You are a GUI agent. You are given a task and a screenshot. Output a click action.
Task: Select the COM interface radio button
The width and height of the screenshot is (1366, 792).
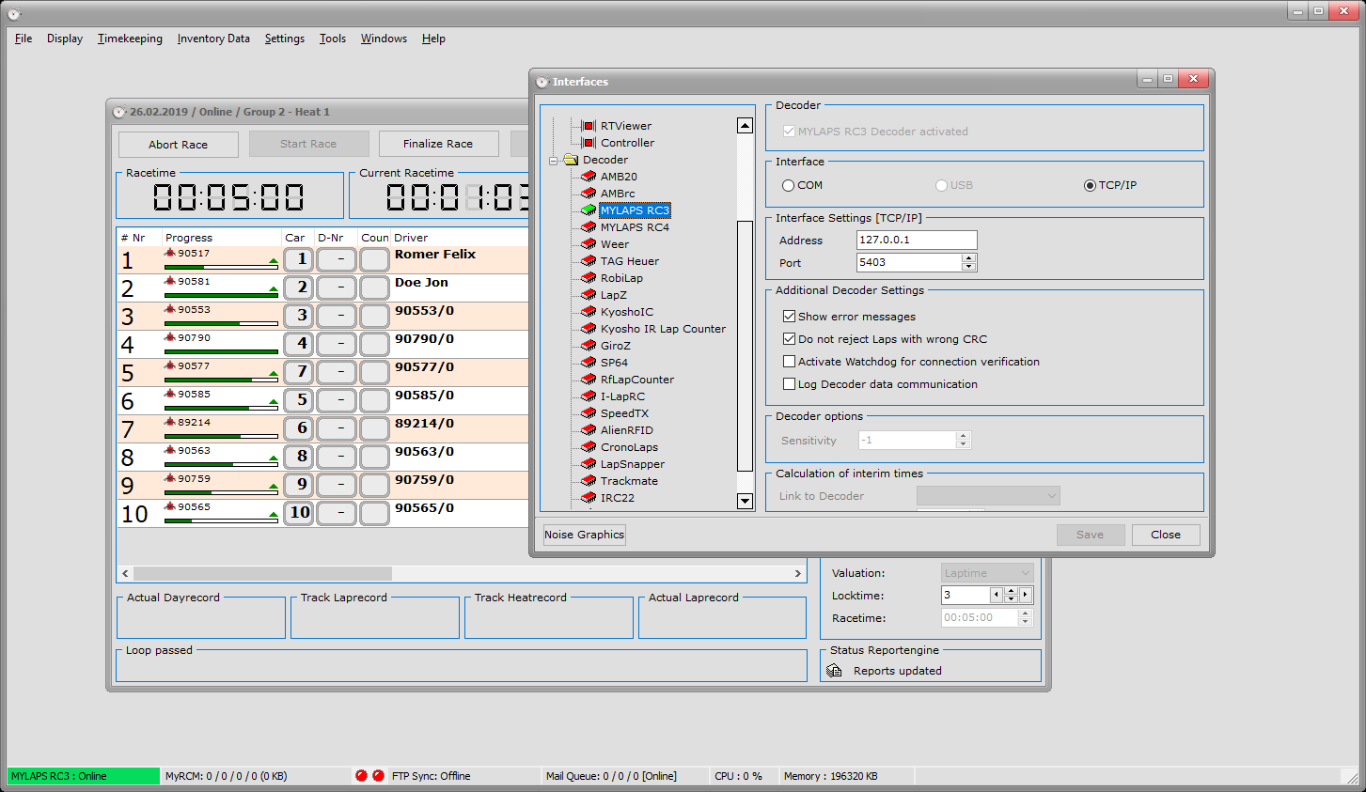[788, 186]
